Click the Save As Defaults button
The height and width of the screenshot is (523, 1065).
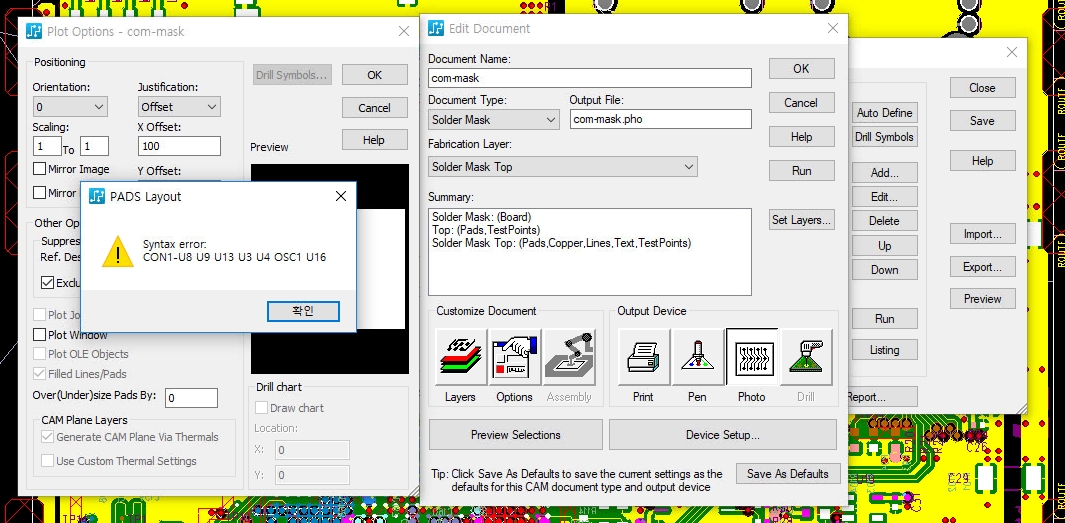[787, 474]
